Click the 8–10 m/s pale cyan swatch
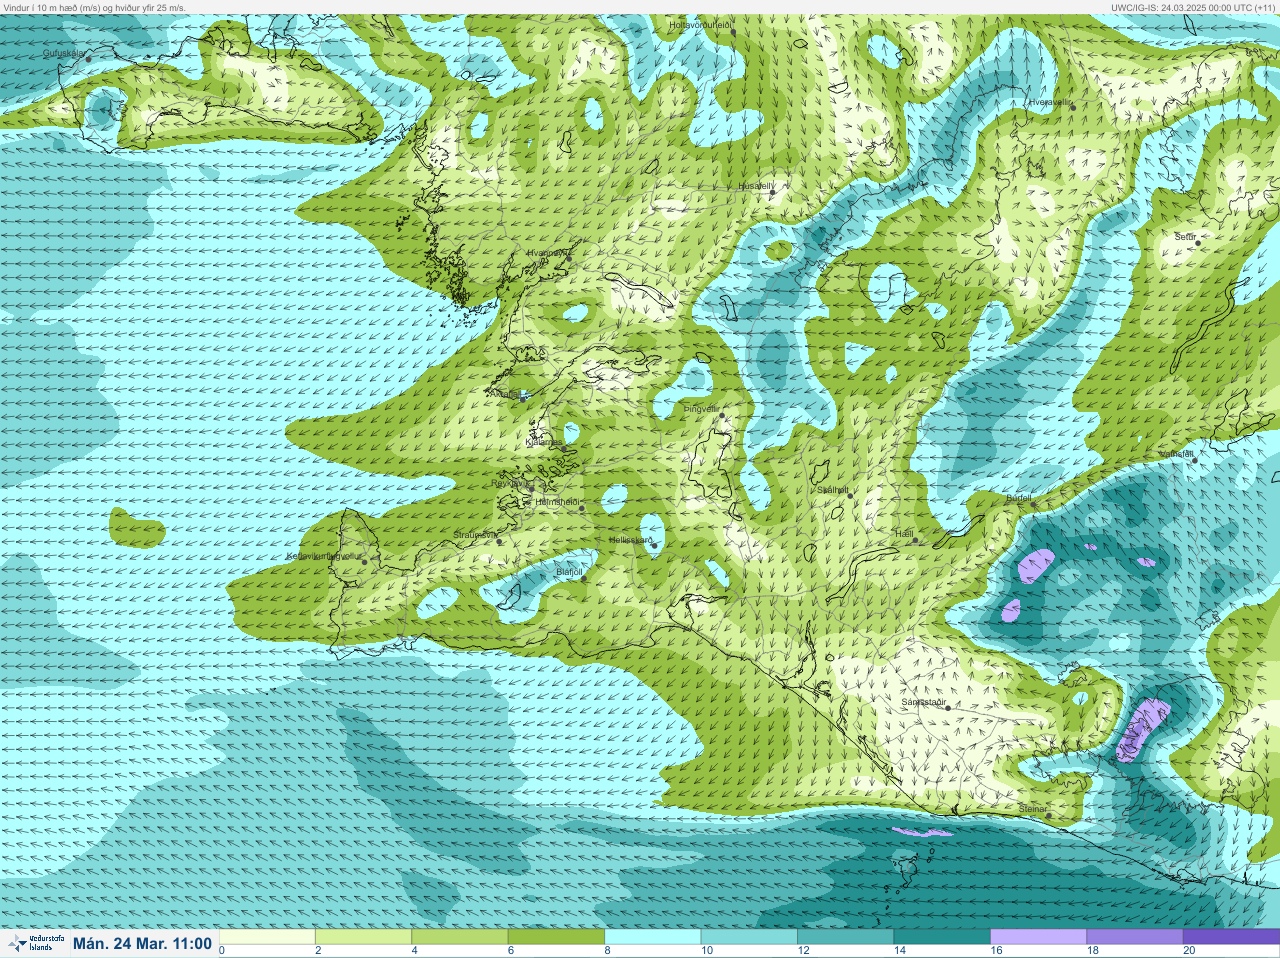The height and width of the screenshot is (958, 1280). coord(653,937)
